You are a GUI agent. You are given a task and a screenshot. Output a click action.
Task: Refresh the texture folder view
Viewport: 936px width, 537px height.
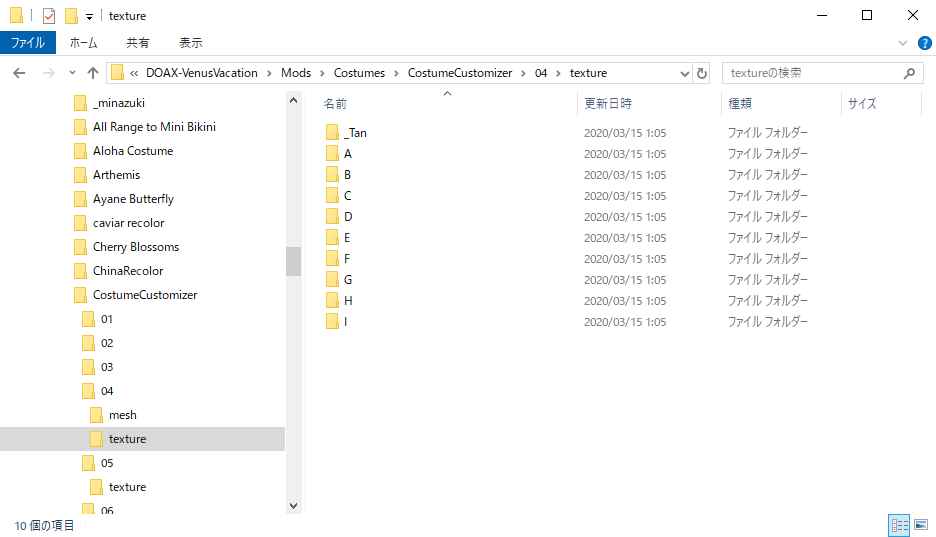702,73
